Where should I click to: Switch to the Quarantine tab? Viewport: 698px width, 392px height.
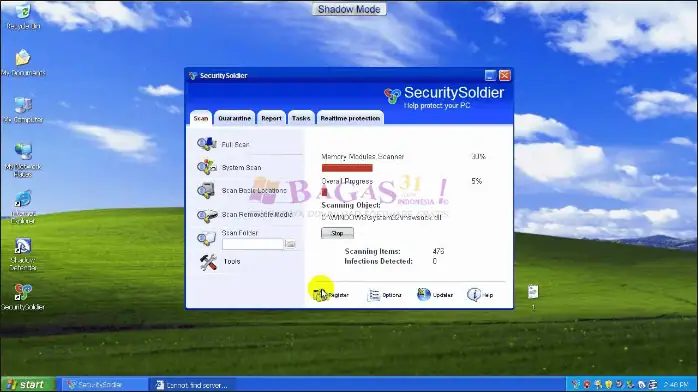(x=235, y=118)
